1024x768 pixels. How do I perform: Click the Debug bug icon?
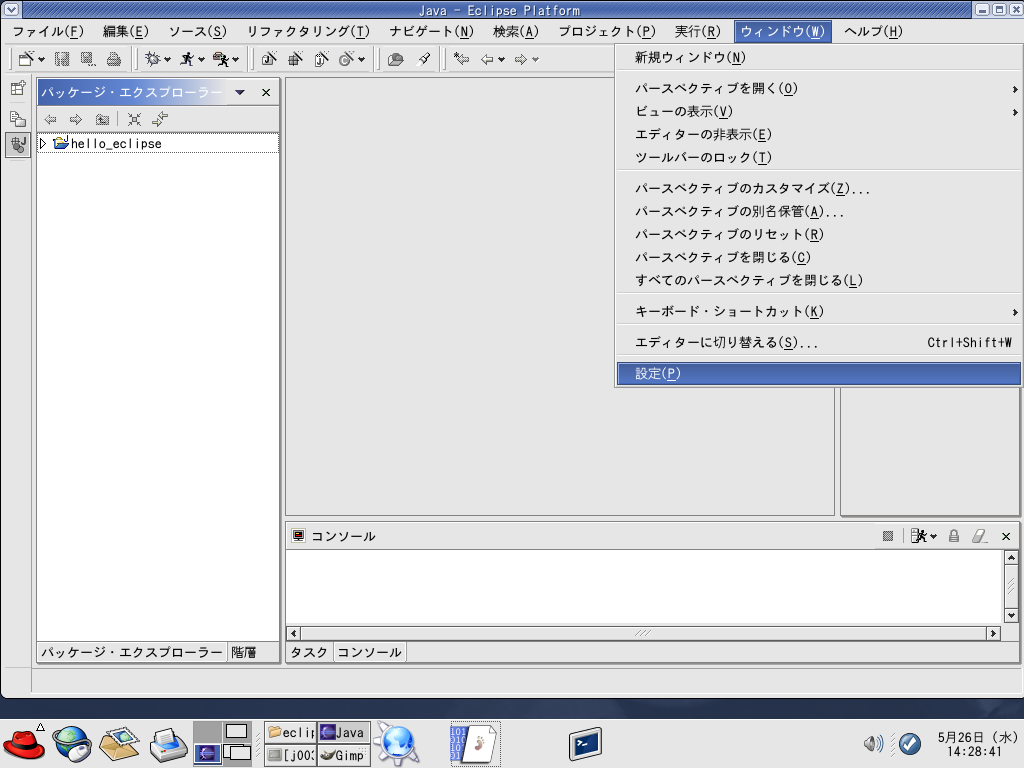point(152,59)
